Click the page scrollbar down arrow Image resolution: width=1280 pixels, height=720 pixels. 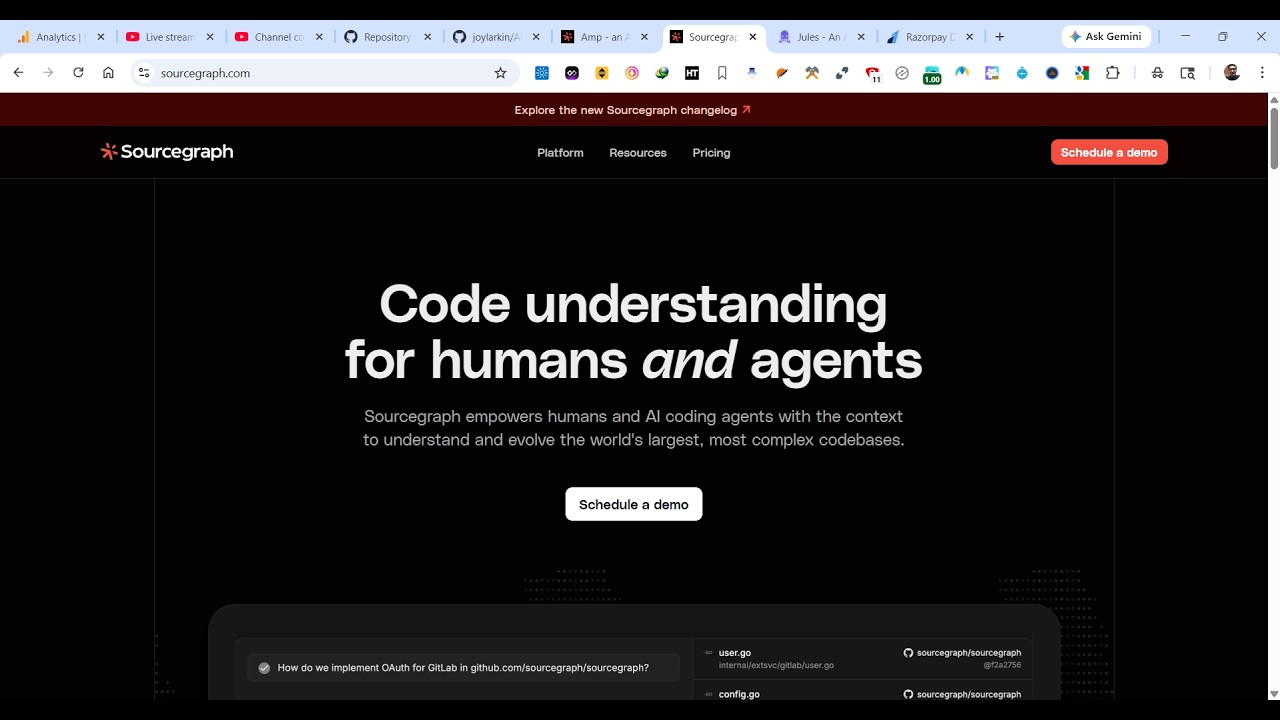(1273, 693)
